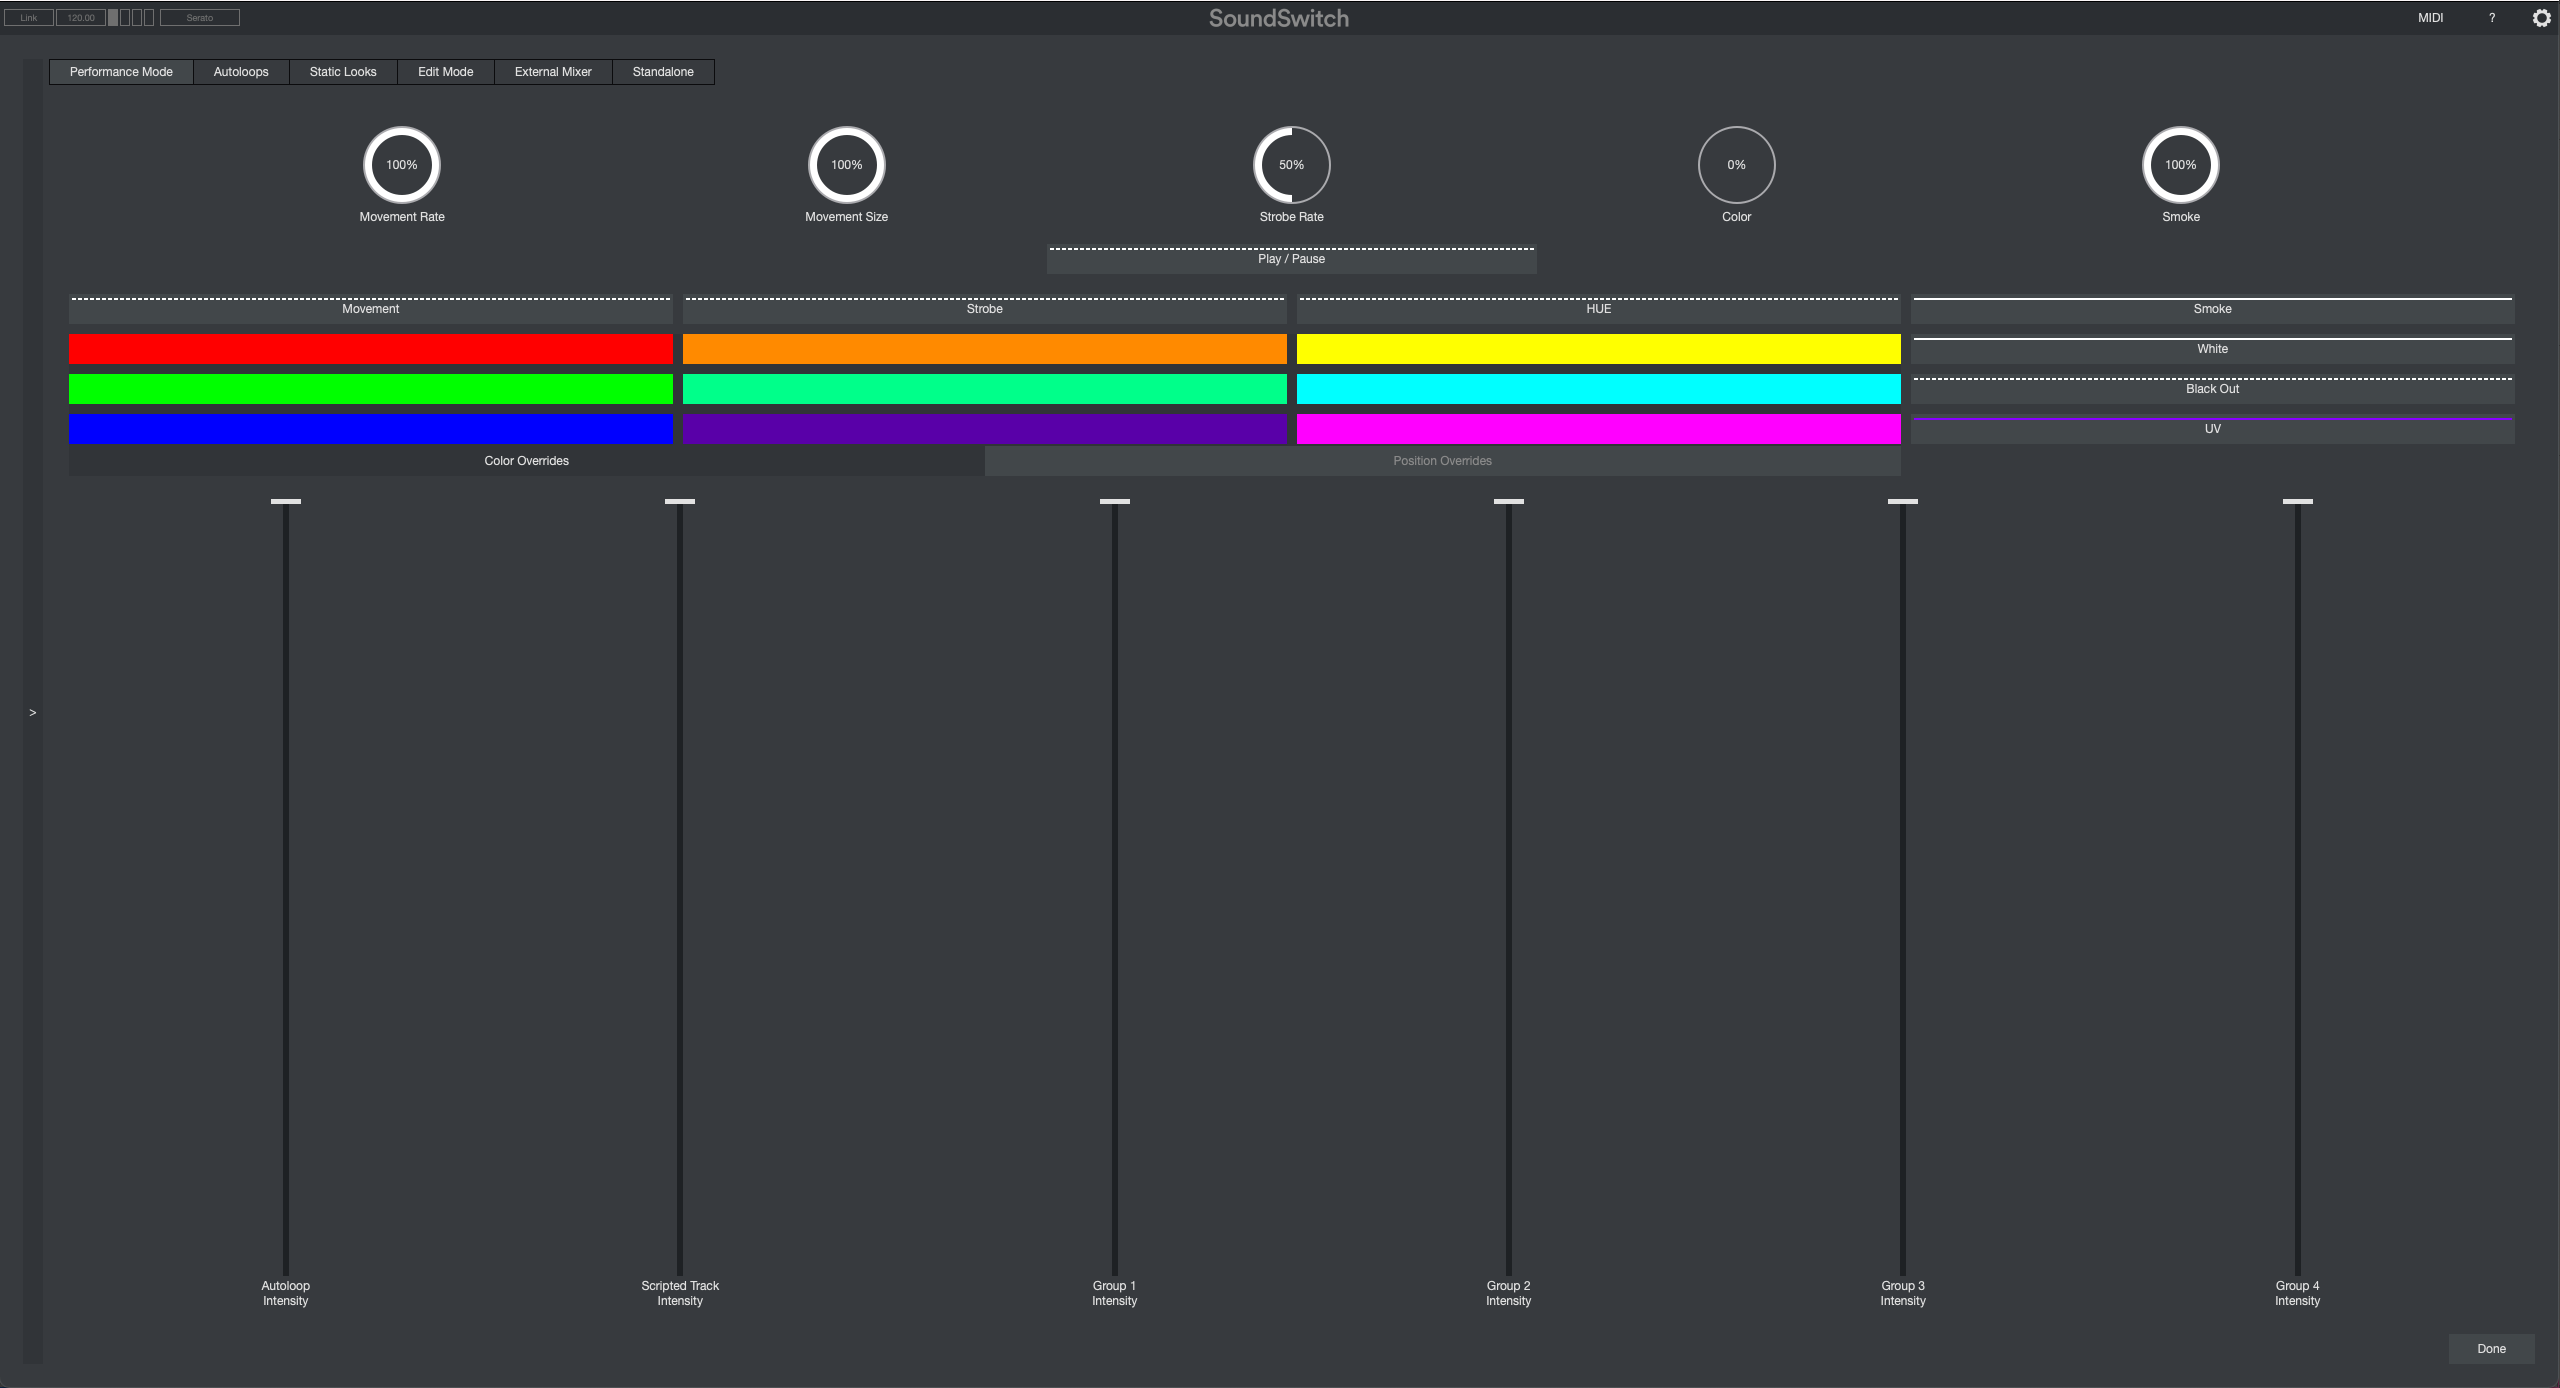
Task: Select the blue color override
Action: [371, 429]
